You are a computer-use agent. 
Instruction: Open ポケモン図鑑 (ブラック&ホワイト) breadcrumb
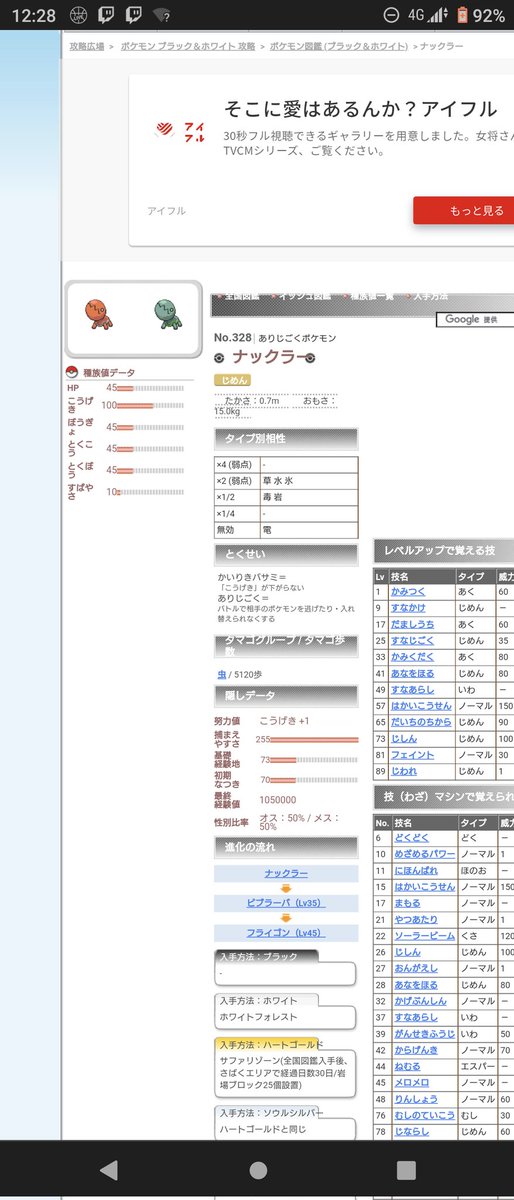pyautogui.click(x=339, y=46)
